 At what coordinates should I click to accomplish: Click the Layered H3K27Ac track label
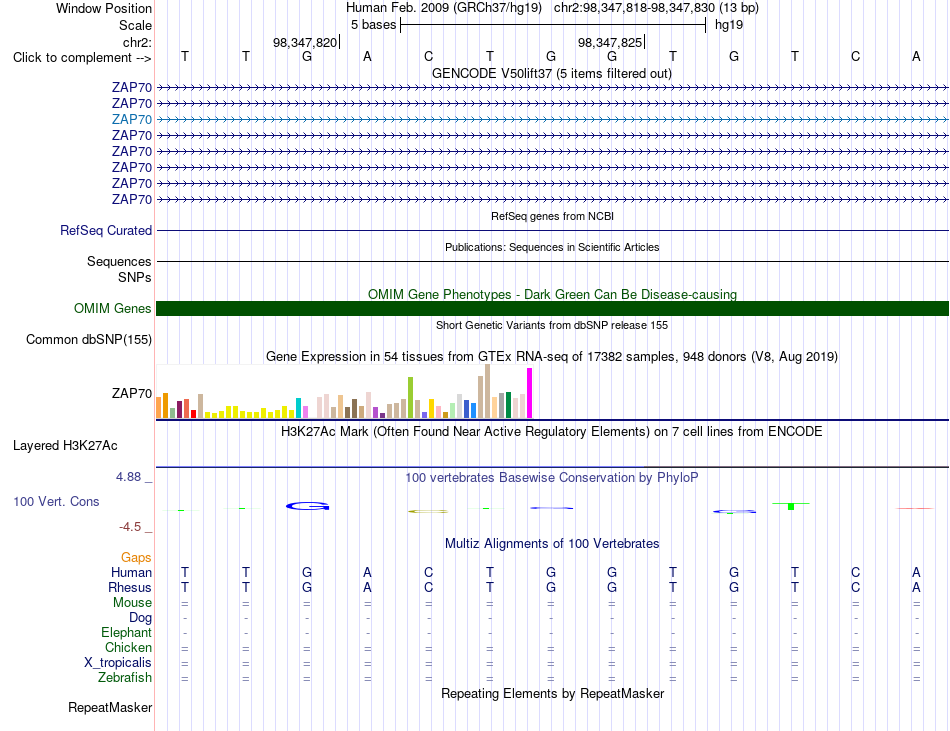click(65, 446)
